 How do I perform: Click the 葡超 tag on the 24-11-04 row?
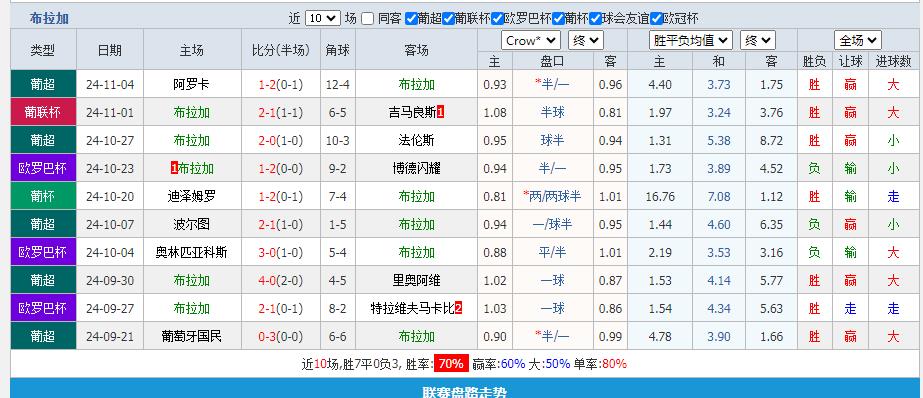43,84
